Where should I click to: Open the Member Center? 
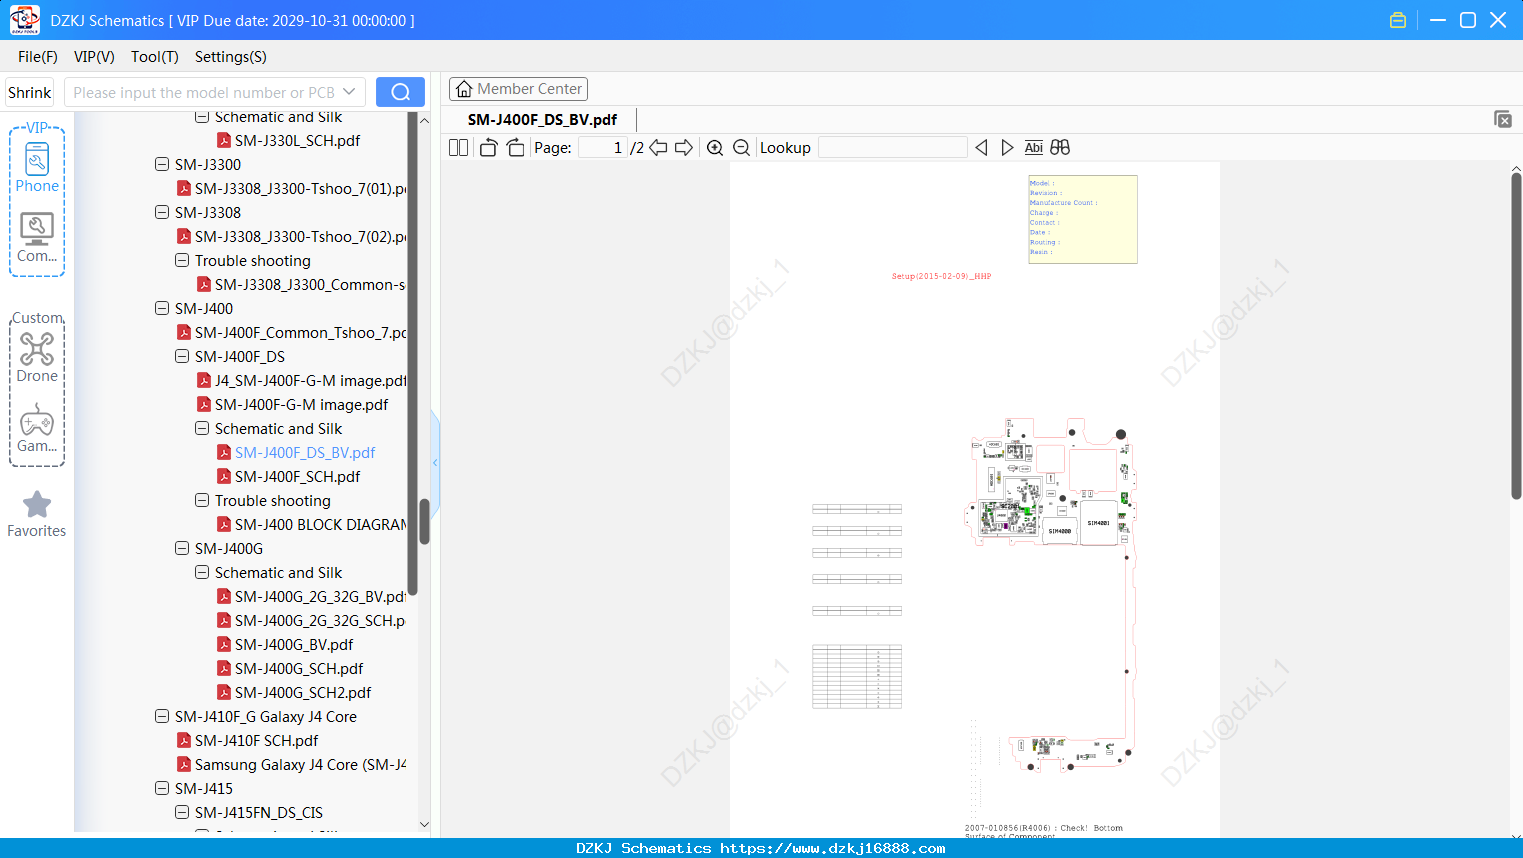click(518, 89)
